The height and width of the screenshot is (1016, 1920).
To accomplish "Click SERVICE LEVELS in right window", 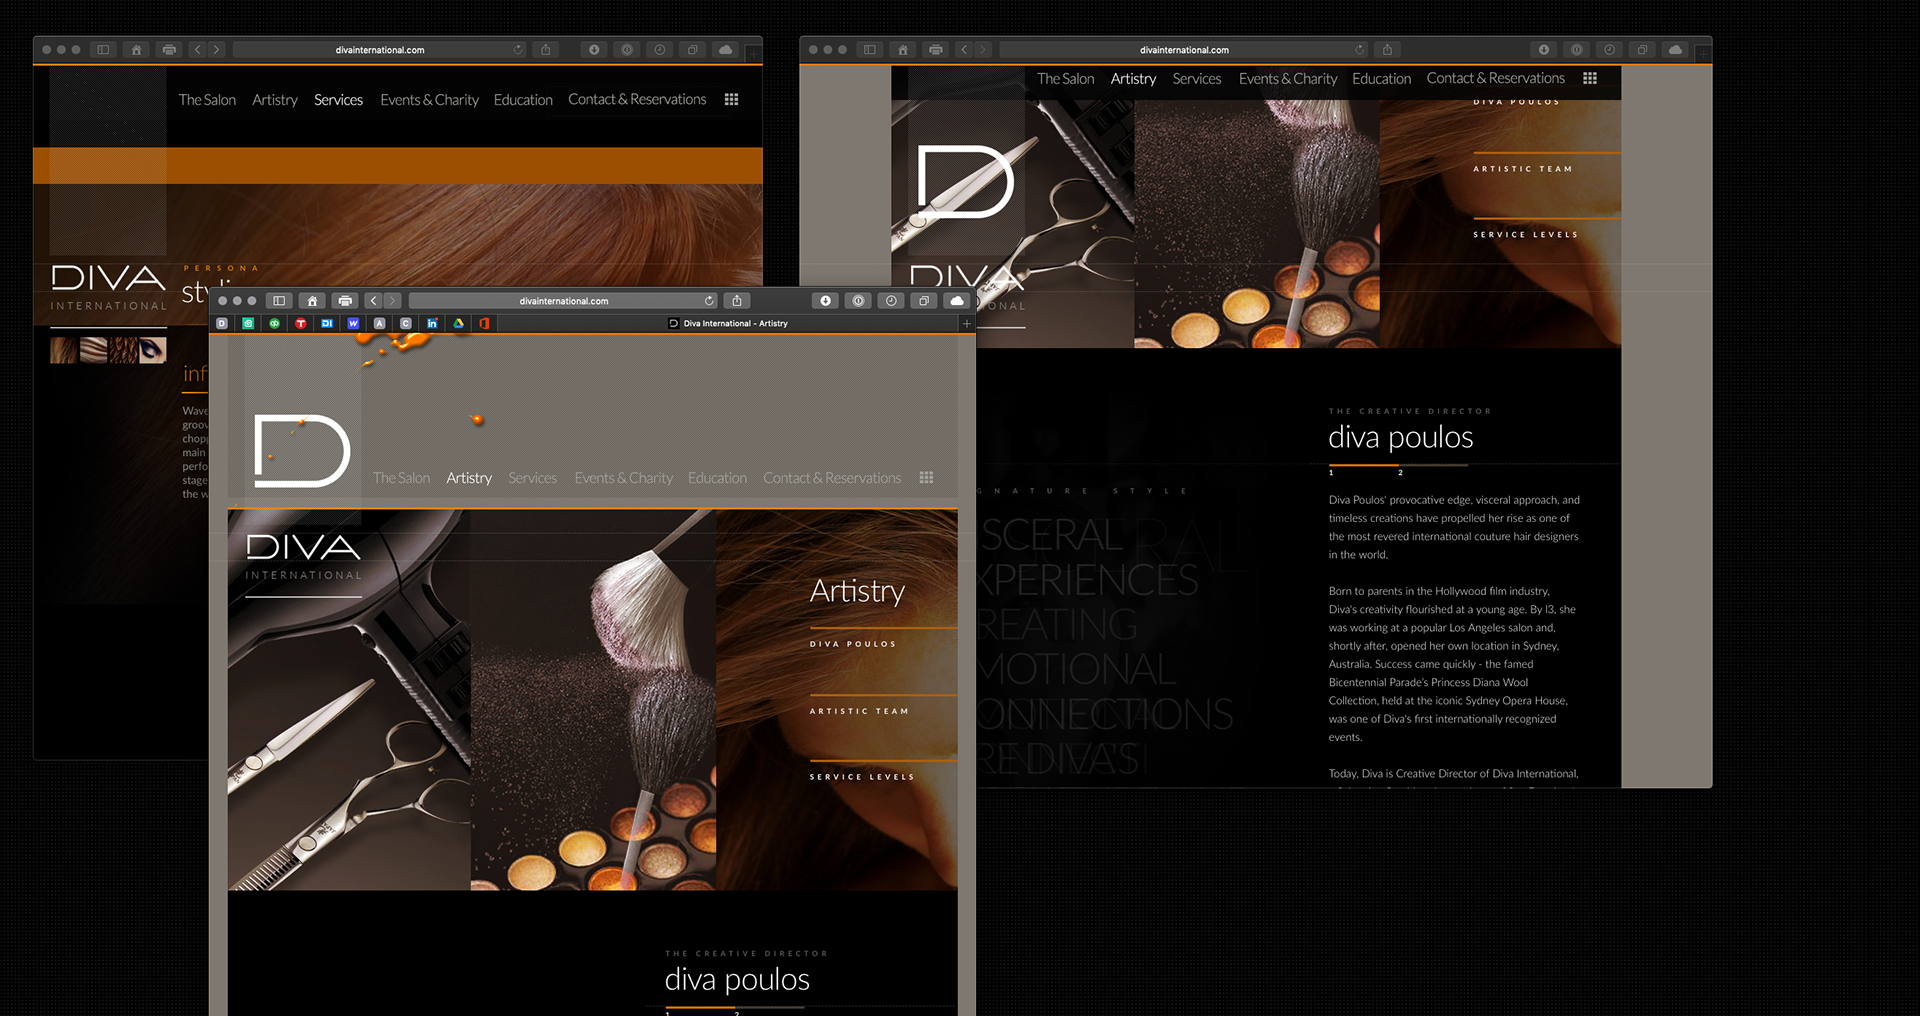I will [x=1526, y=235].
